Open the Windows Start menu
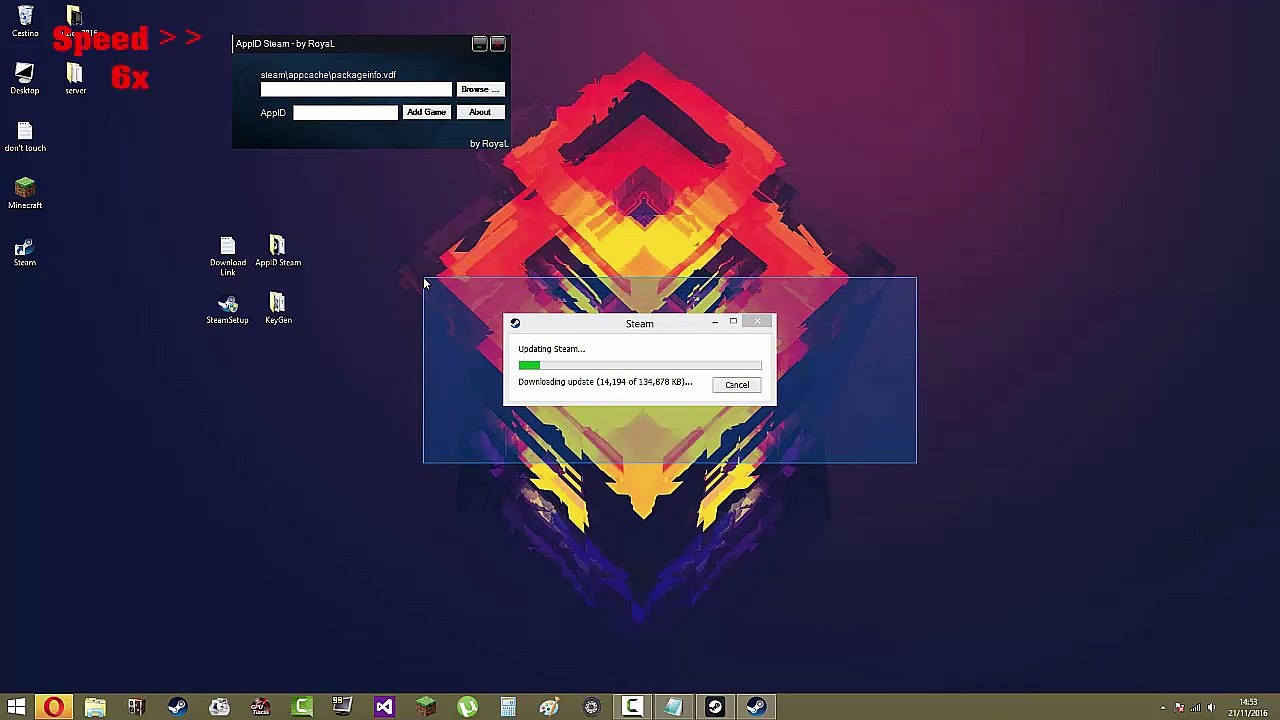Screen dimensions: 1280x720 click(16, 707)
